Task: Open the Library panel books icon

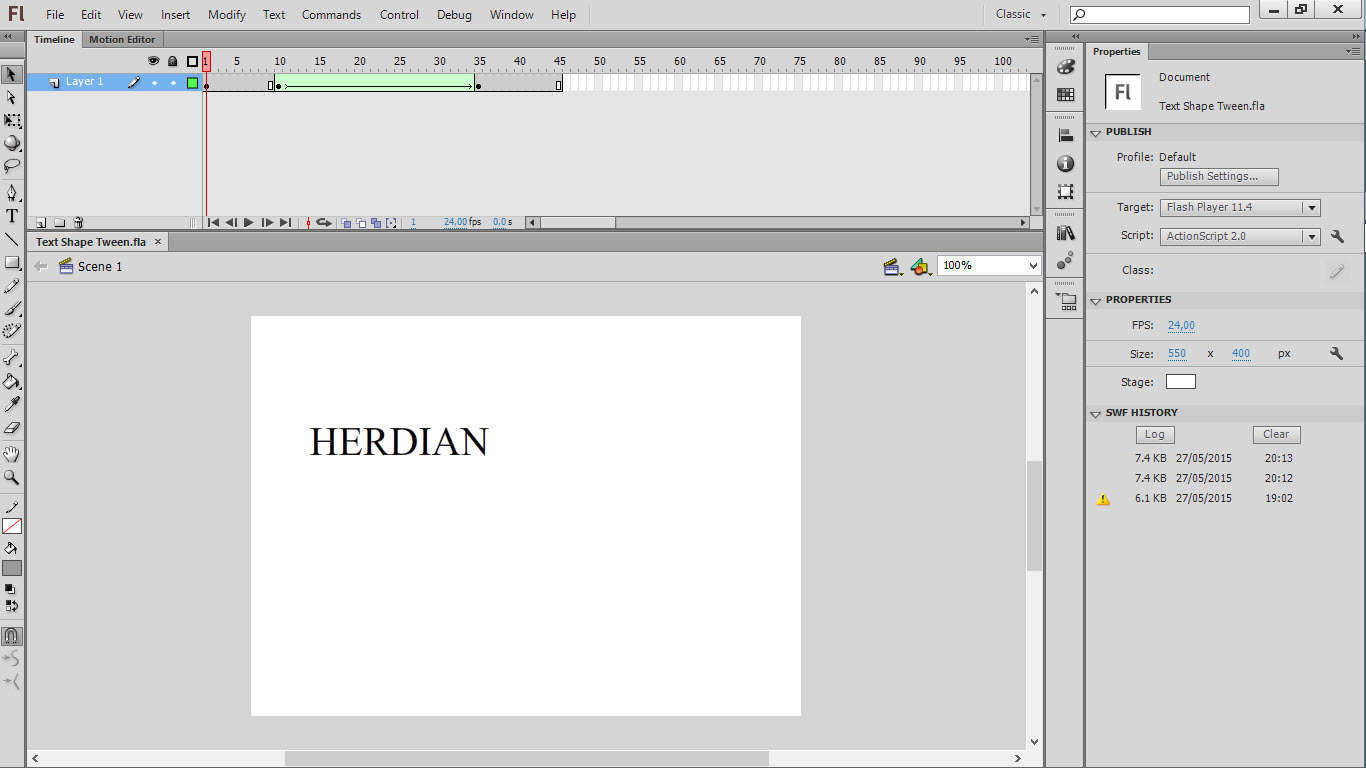Action: pos(1065,233)
